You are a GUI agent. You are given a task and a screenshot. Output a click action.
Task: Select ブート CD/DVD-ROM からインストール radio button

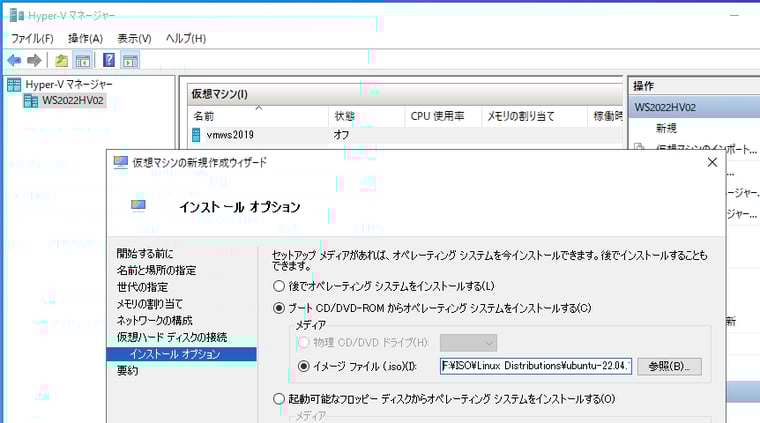[279, 308]
